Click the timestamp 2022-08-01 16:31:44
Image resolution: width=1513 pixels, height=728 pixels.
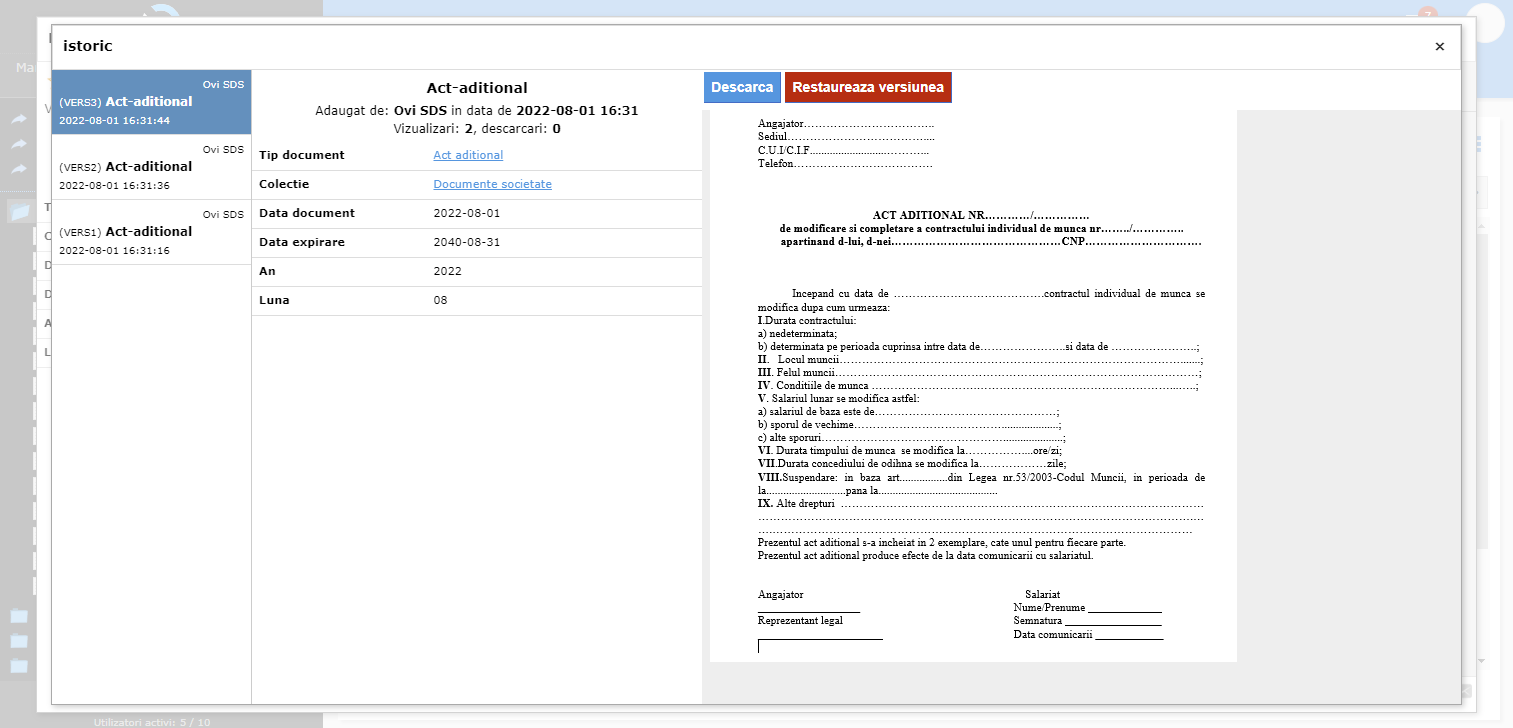tap(114, 120)
